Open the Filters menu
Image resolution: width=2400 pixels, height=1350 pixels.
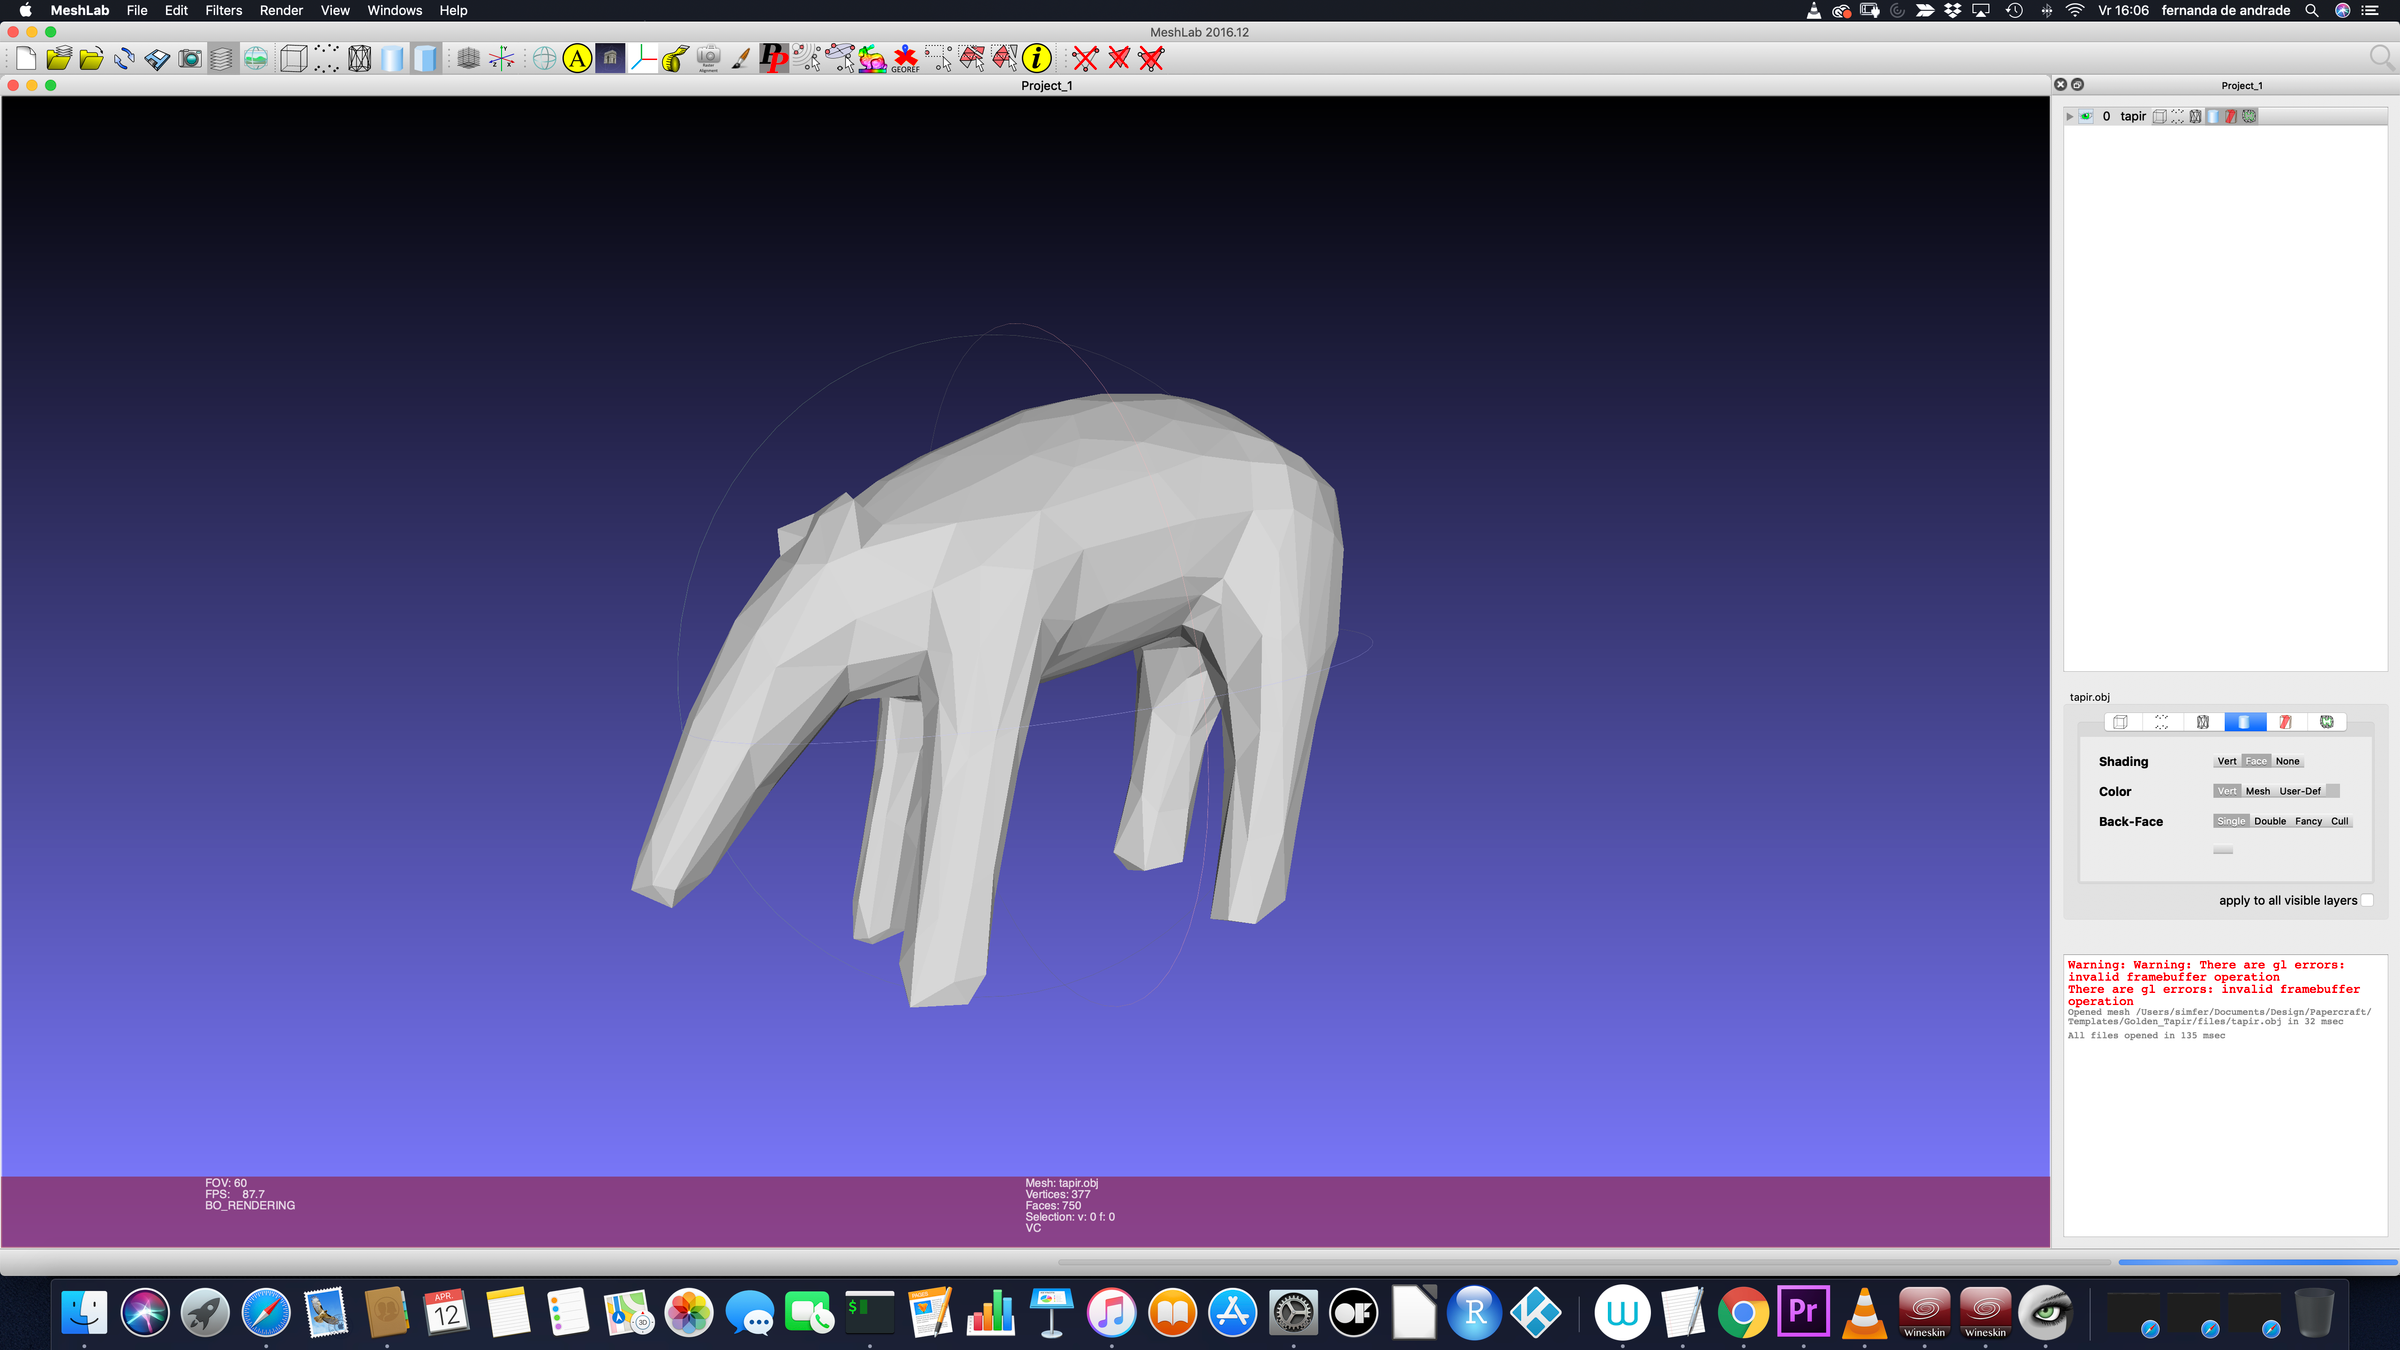click(x=223, y=10)
